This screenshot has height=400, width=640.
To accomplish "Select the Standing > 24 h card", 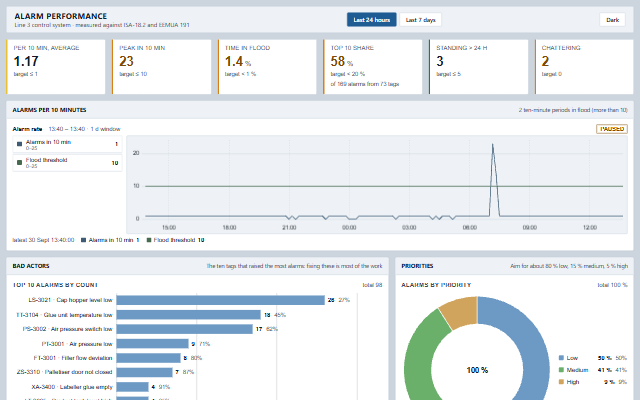I will (x=478, y=67).
